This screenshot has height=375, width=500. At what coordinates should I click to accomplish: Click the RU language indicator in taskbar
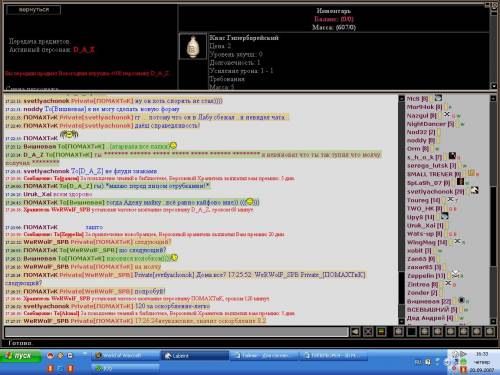click(418, 362)
